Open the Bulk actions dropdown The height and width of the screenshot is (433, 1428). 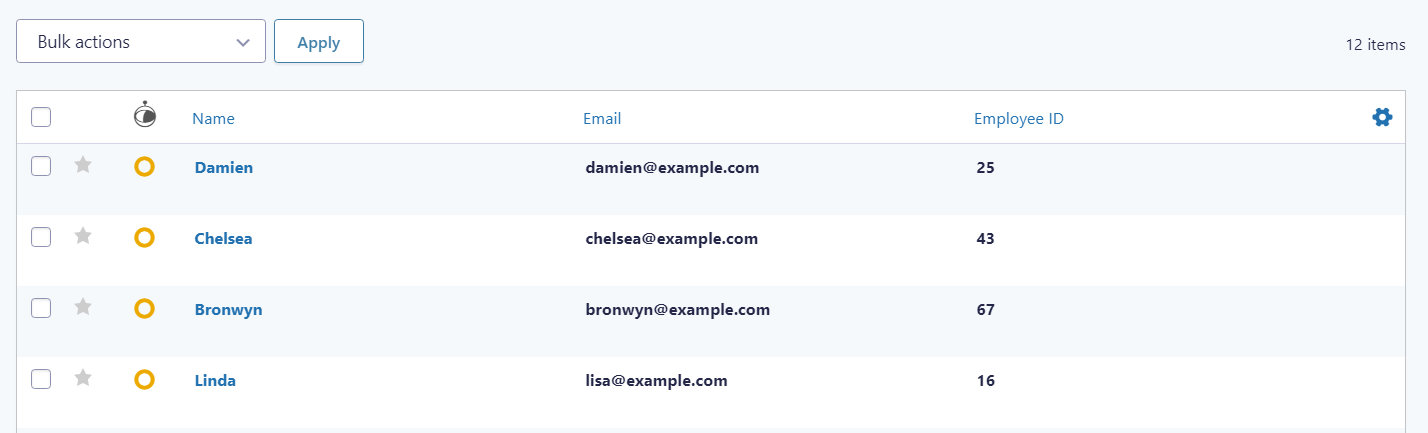(x=141, y=42)
